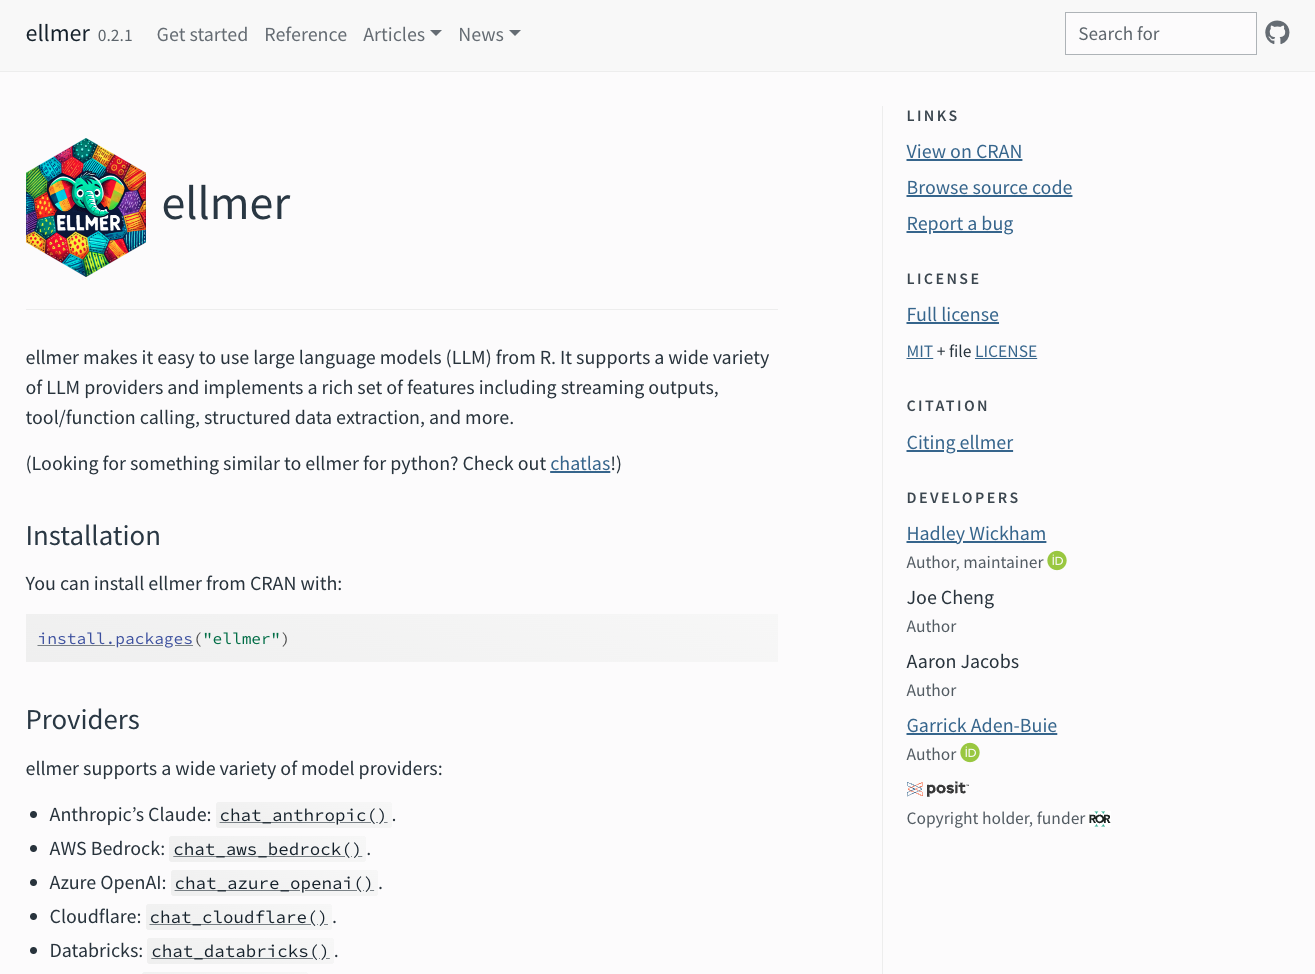Viewport: 1315px width, 974px height.
Task: Click Hadley Wickham's ORCID icon
Action: tap(1057, 561)
